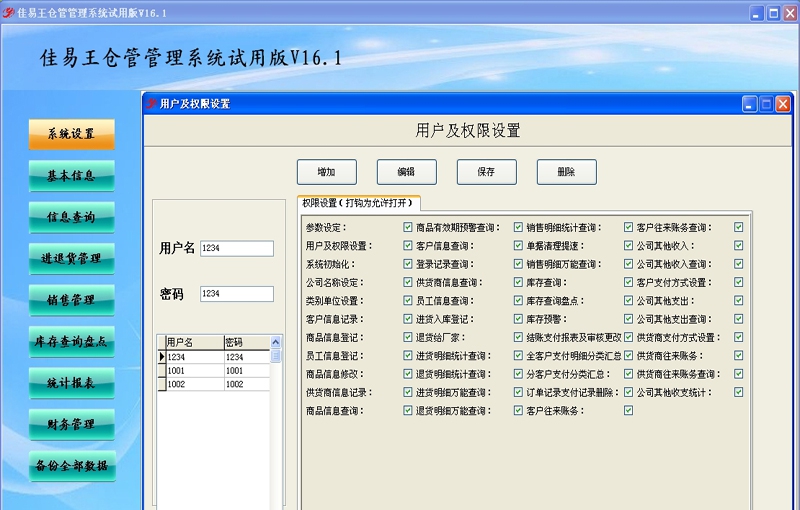Select 库存查询盘点 in the sidebar
Viewport: 800px width, 510px height.
click(x=71, y=341)
